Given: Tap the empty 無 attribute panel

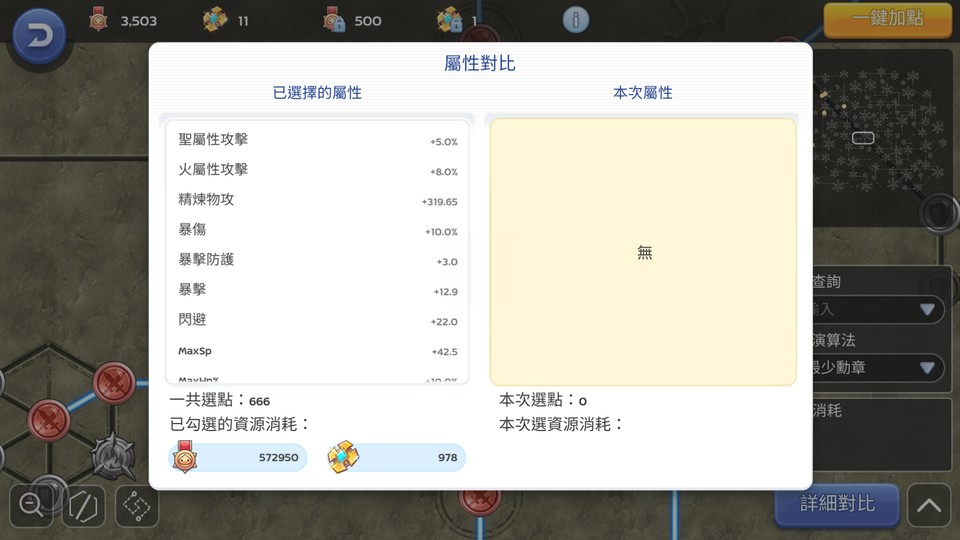Looking at the screenshot, I should pos(643,252).
